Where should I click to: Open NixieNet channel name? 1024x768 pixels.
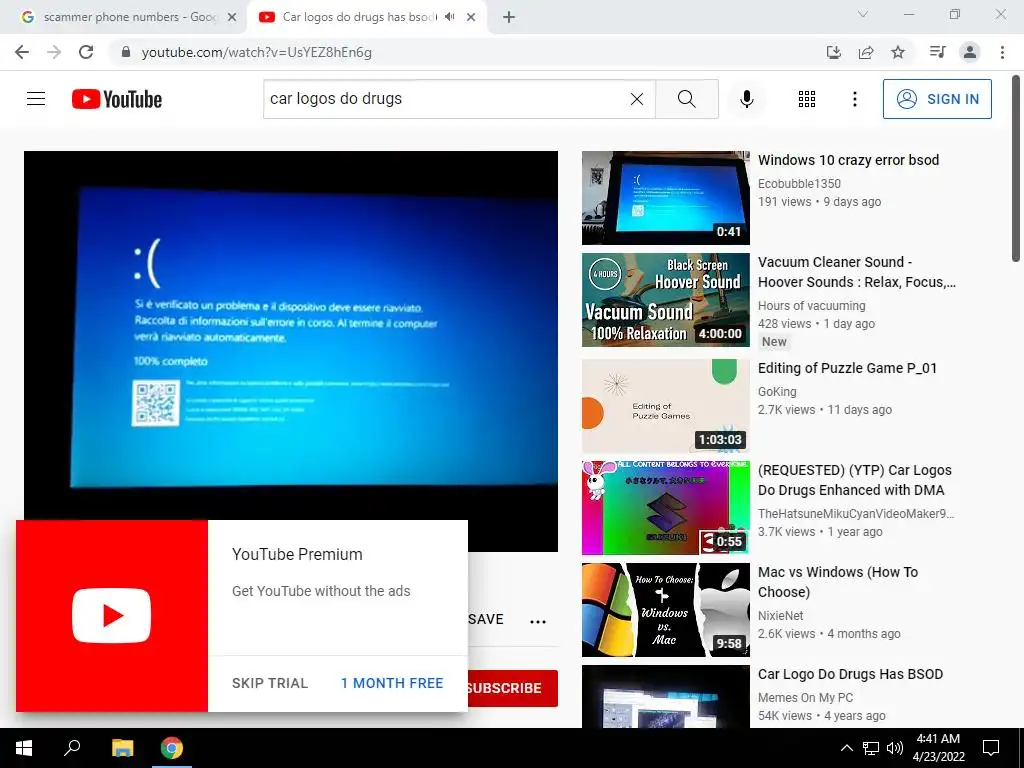780,616
